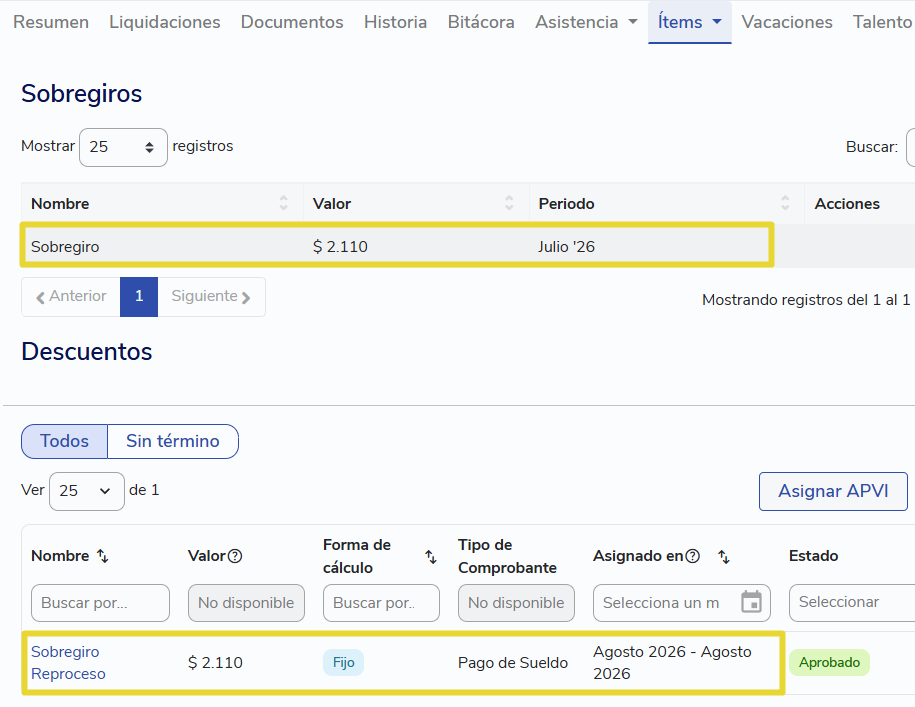Sort by Forma de cálculo arrows
The image size is (915, 707).
pyautogui.click(x=431, y=556)
